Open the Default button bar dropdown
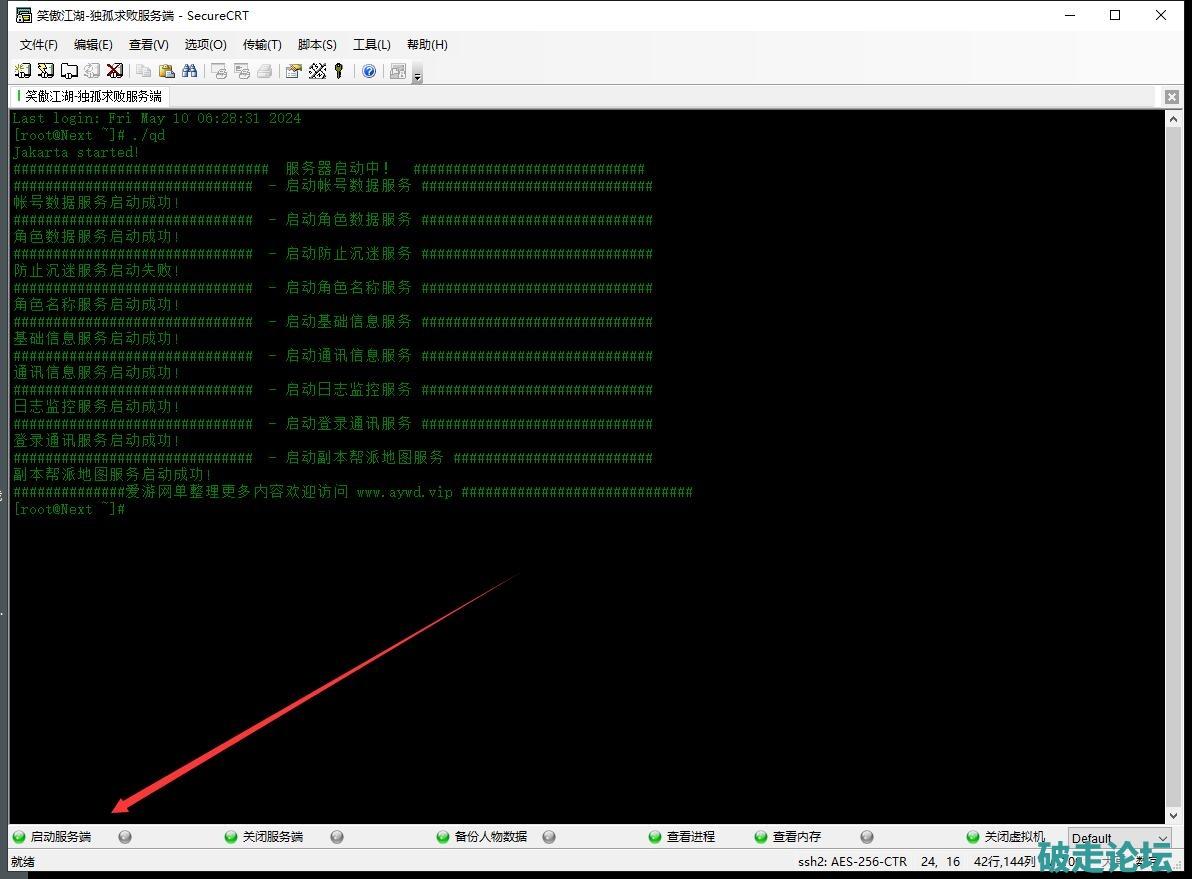1192x879 pixels. coord(1119,838)
